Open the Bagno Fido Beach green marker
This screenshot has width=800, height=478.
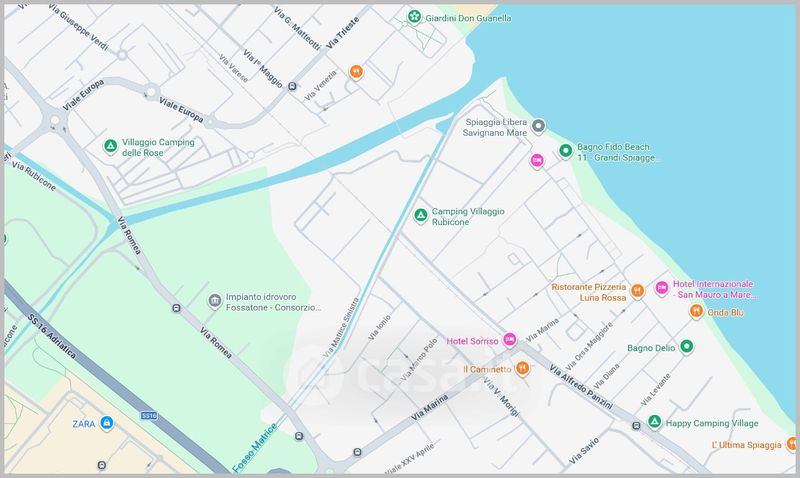[565, 151]
